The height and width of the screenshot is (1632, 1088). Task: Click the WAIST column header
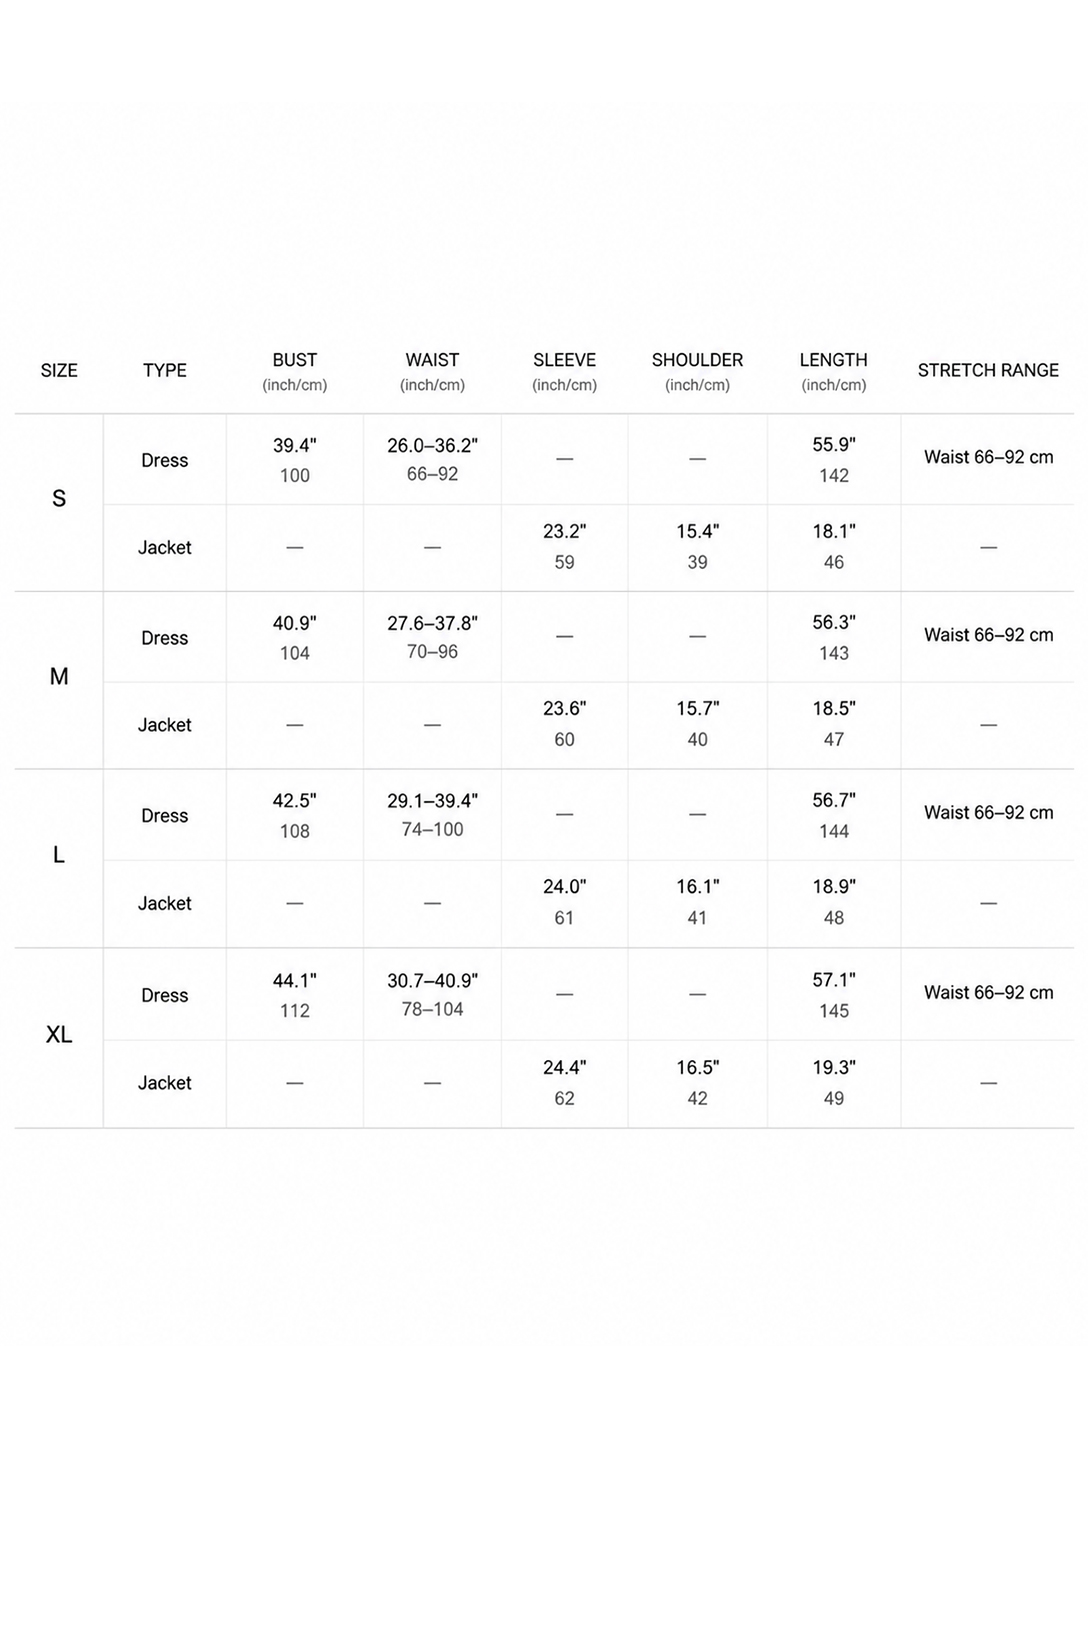click(432, 371)
